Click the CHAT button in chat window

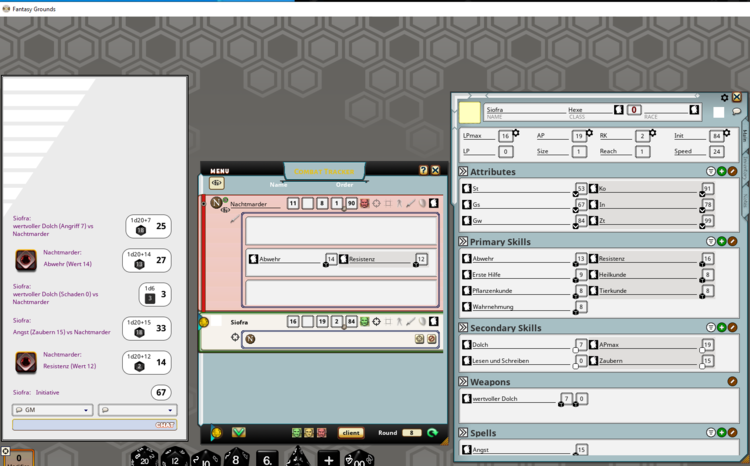tap(165, 425)
